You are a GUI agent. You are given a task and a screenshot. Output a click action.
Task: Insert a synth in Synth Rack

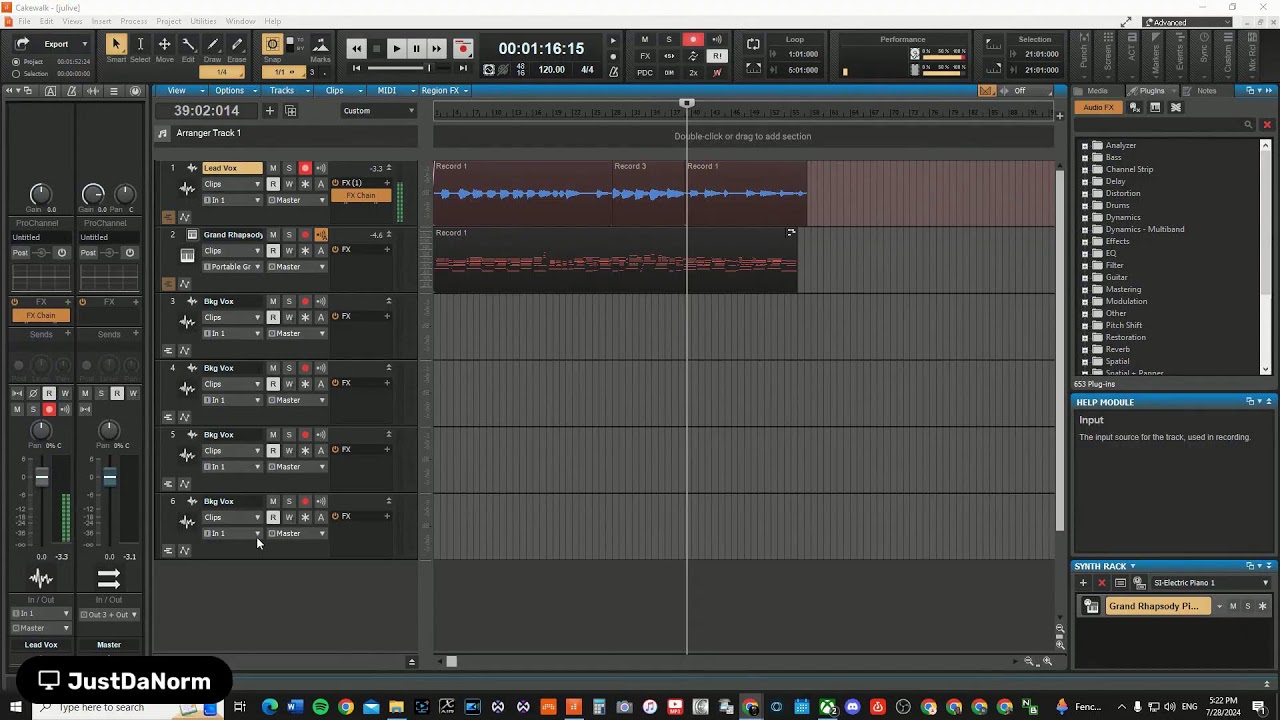(1083, 583)
